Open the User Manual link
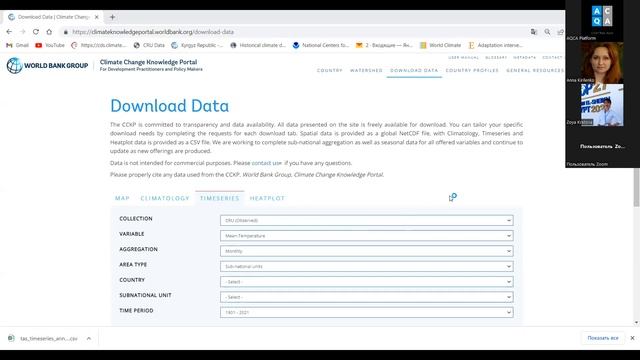The image size is (640, 360). (x=463, y=58)
